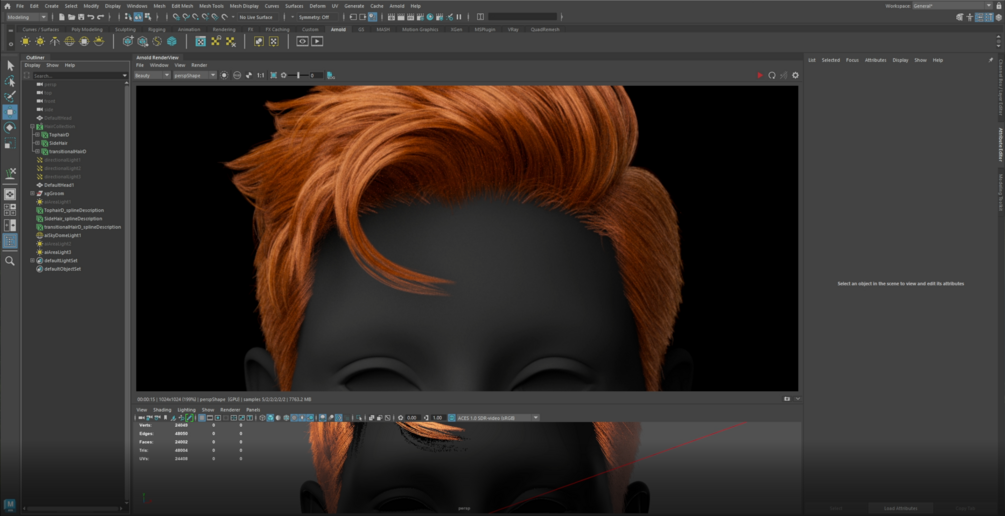This screenshot has width=1005, height=516.
Task: Click the No Live Surface field
Action: 256,17
